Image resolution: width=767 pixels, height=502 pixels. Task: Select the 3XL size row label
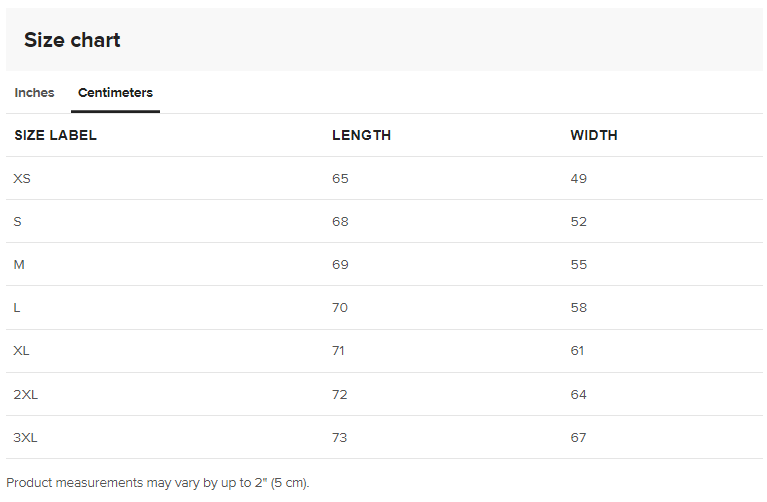[x=25, y=437]
